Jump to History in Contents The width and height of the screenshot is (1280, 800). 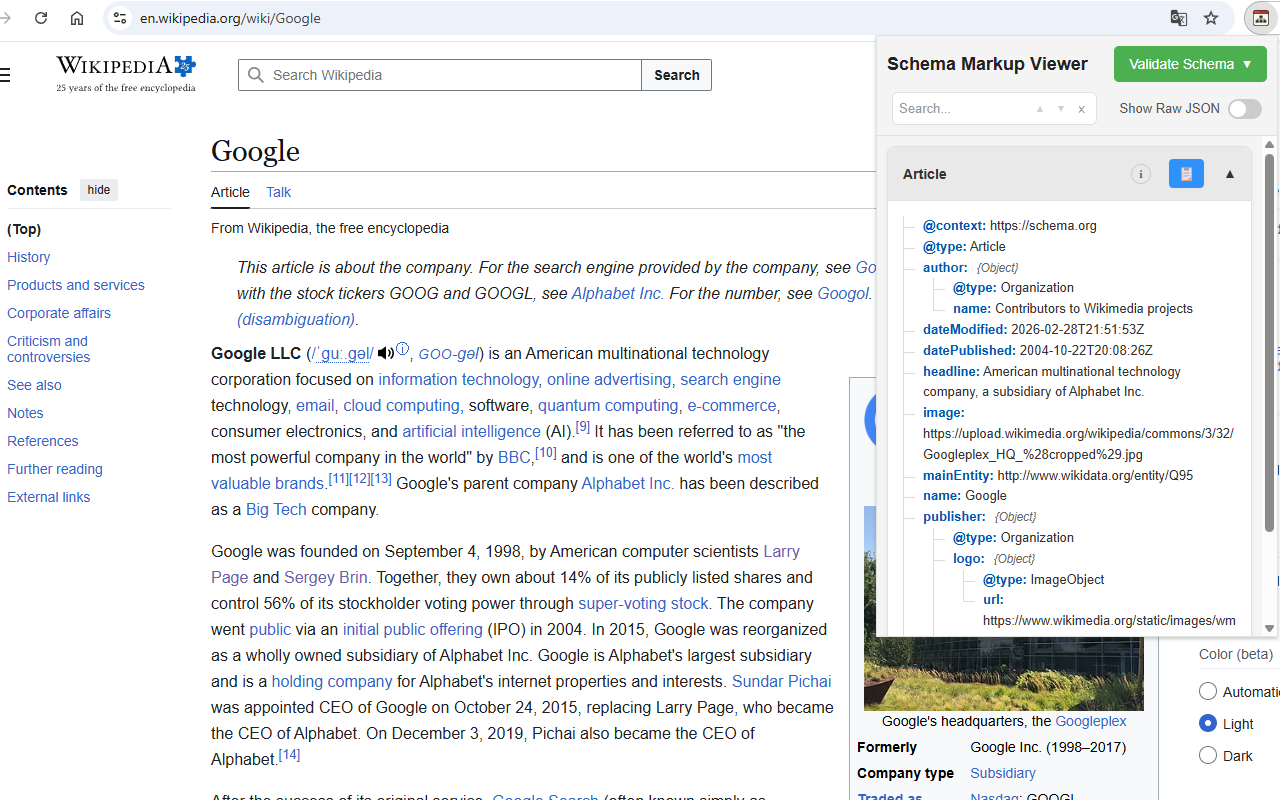[29, 257]
